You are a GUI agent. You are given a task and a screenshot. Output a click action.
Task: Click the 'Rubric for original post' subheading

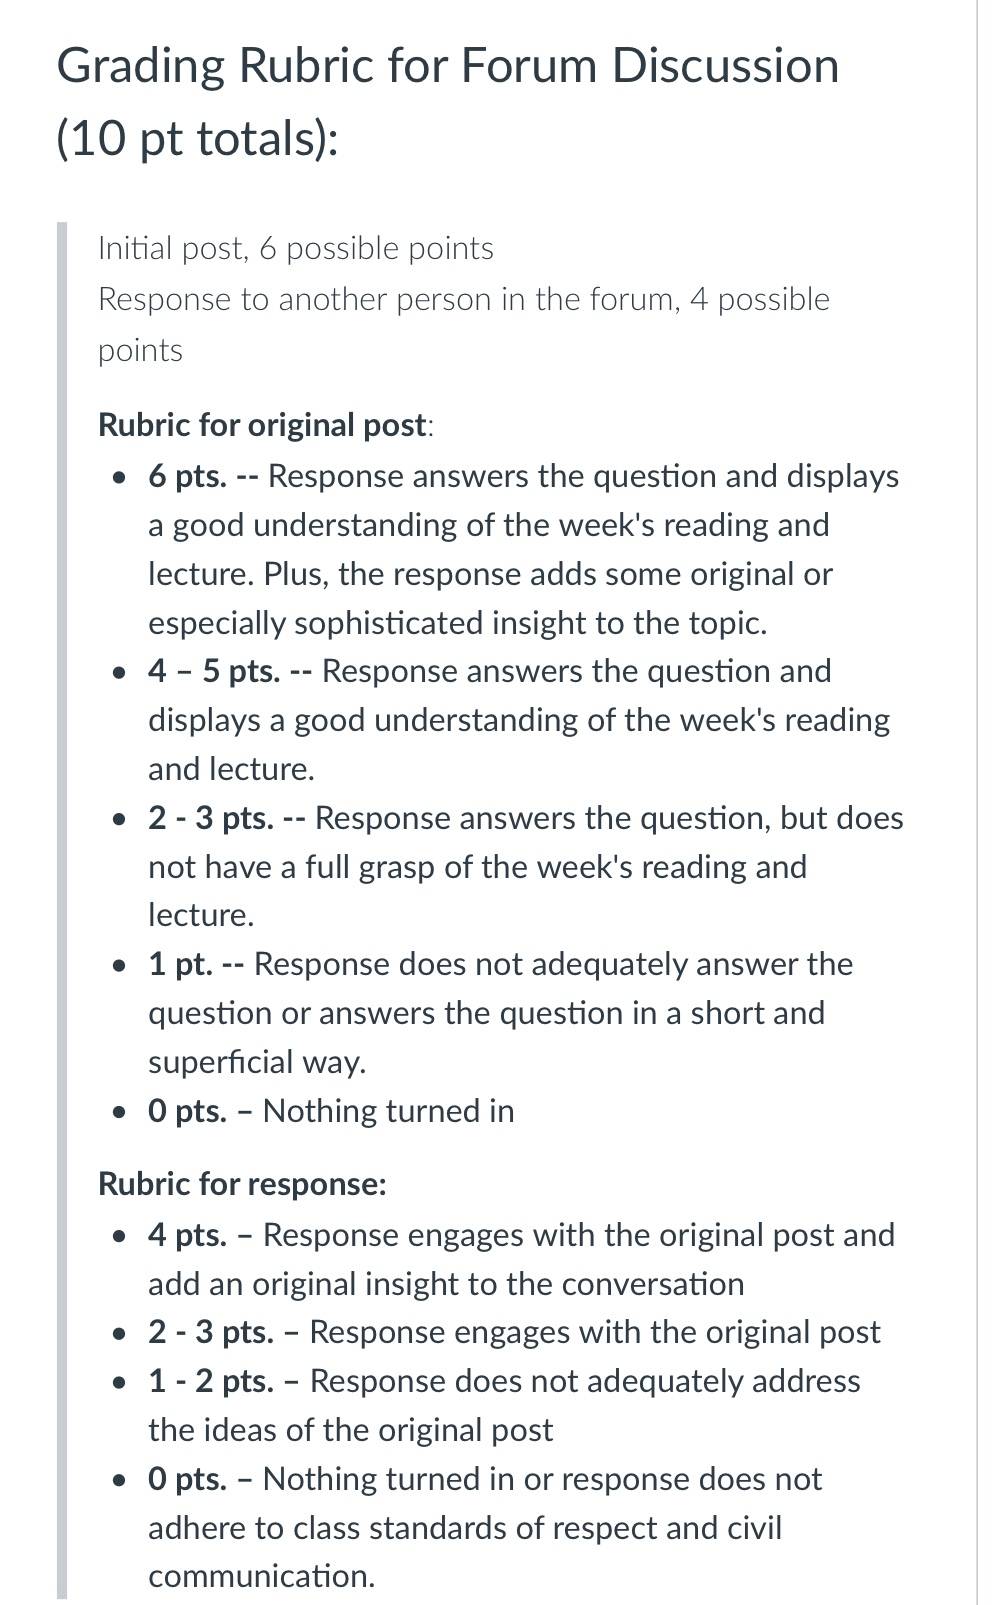[262, 425]
